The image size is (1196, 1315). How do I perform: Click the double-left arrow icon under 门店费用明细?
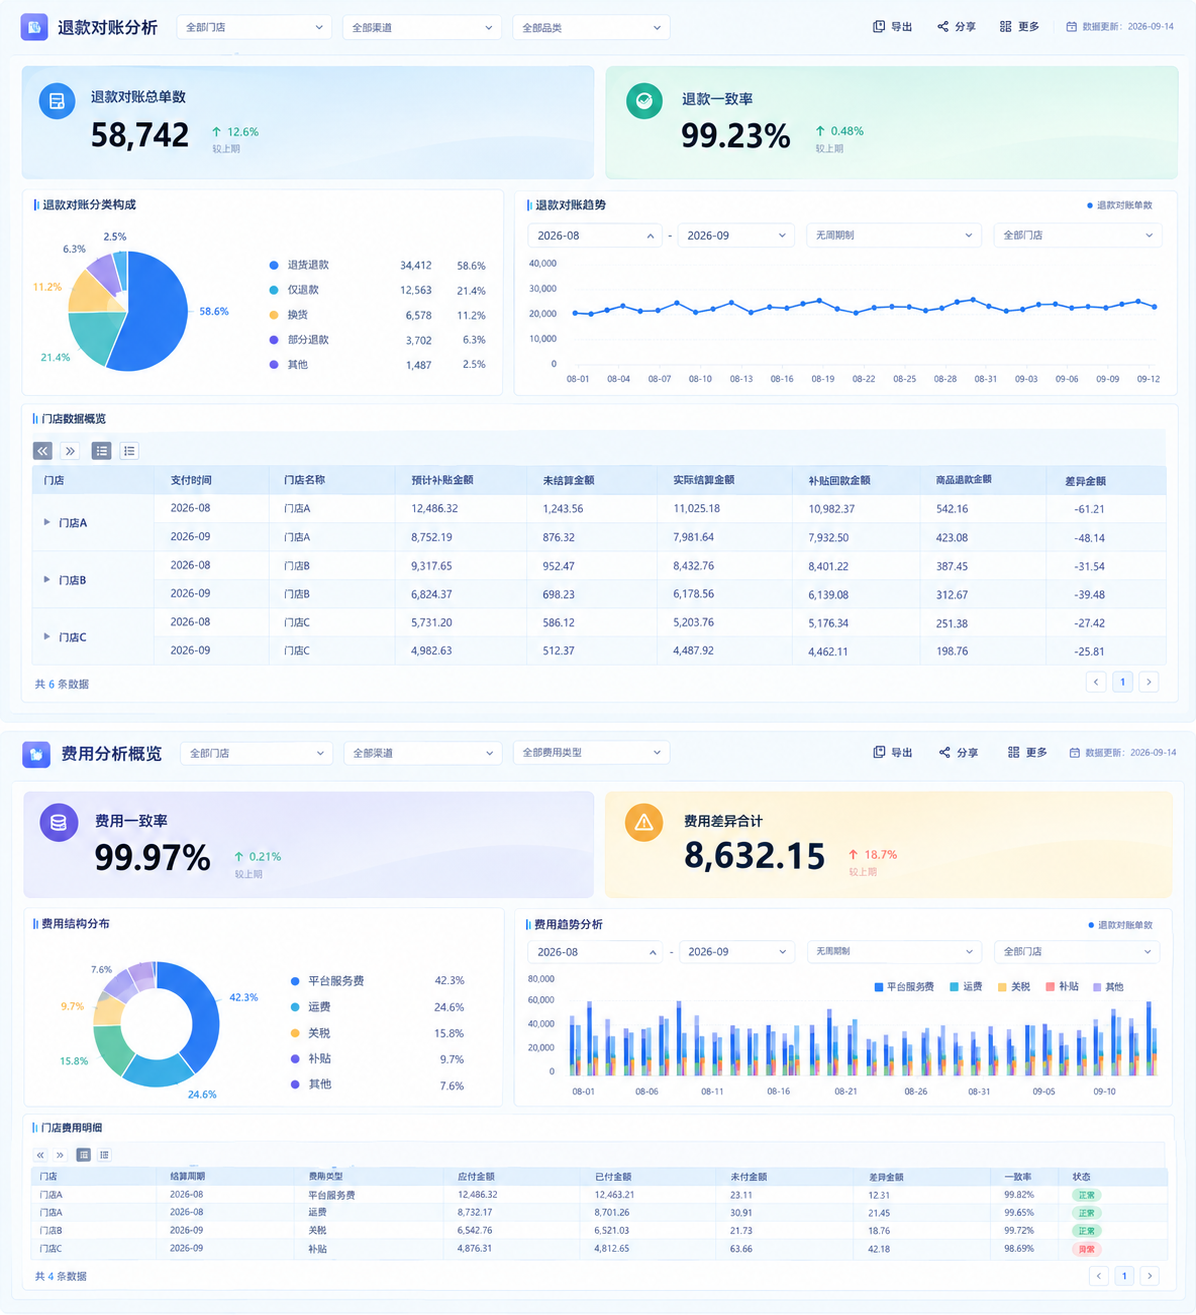click(x=41, y=1155)
